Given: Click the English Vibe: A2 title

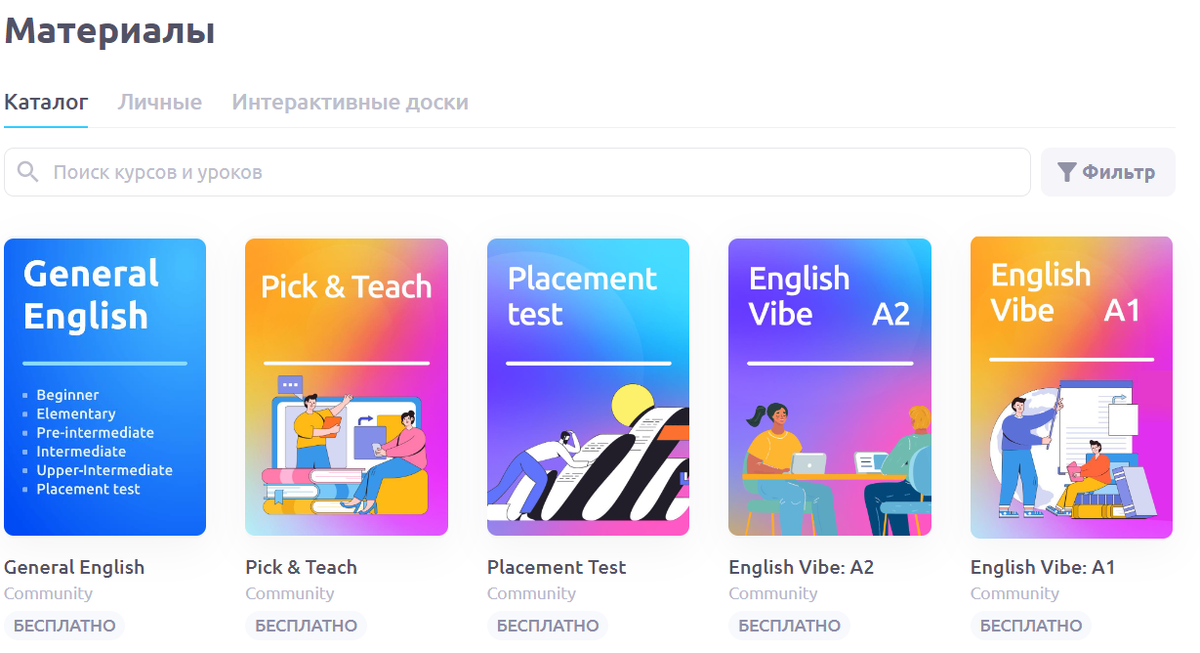Looking at the screenshot, I should 801,567.
